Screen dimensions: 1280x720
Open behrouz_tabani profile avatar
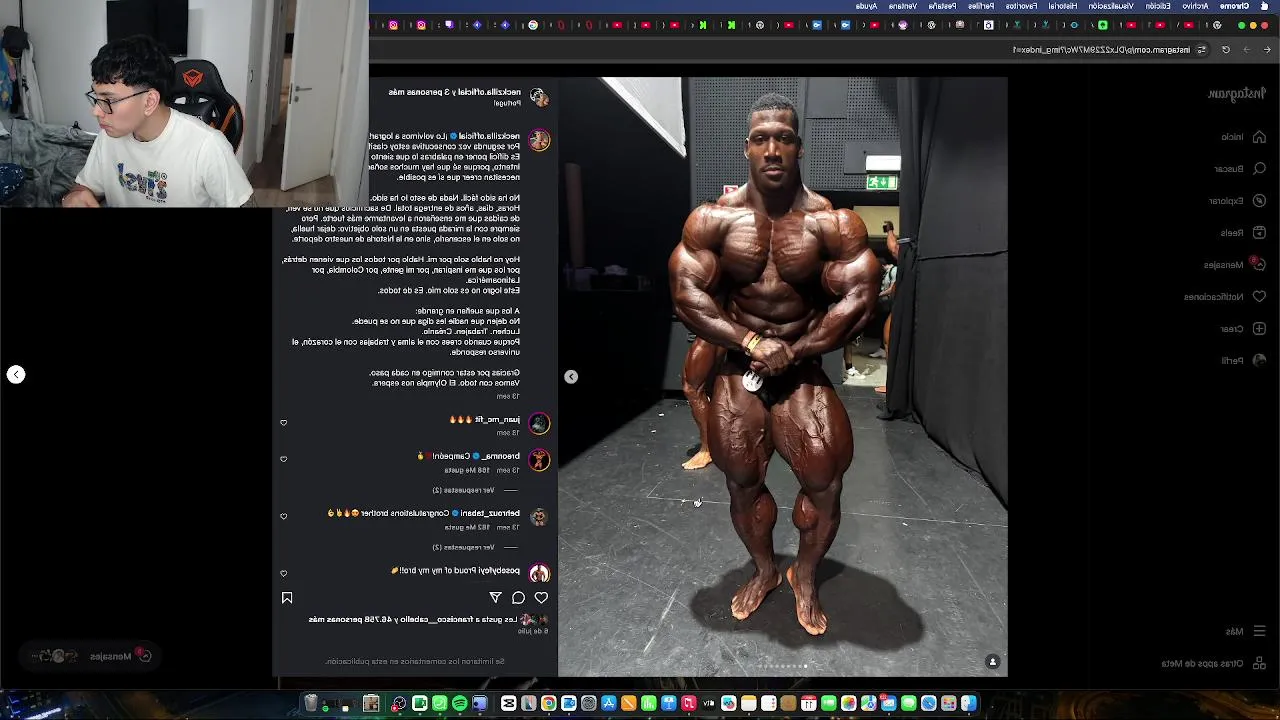tap(539, 517)
